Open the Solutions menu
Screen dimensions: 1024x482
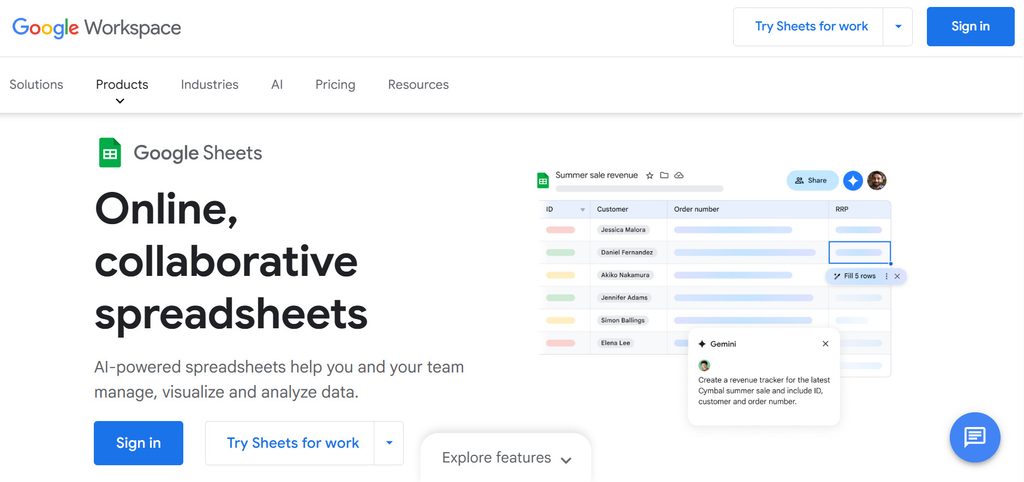(37, 84)
